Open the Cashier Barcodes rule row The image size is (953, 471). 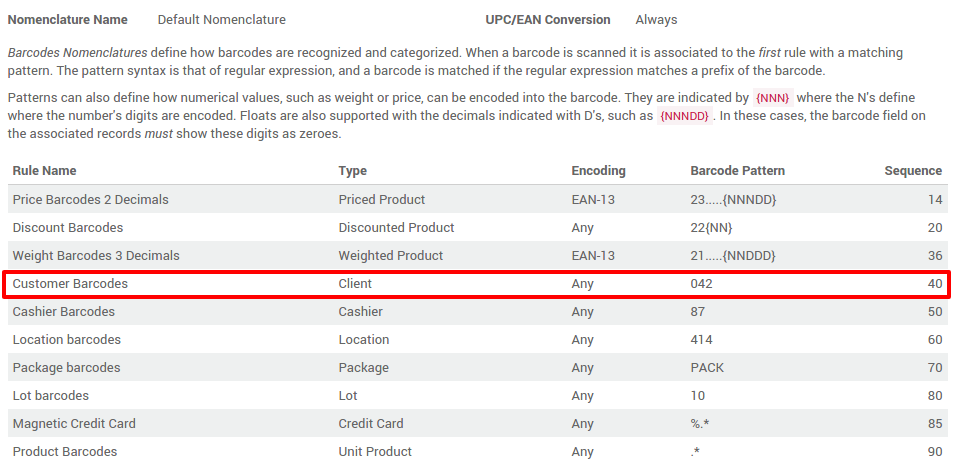[64, 312]
